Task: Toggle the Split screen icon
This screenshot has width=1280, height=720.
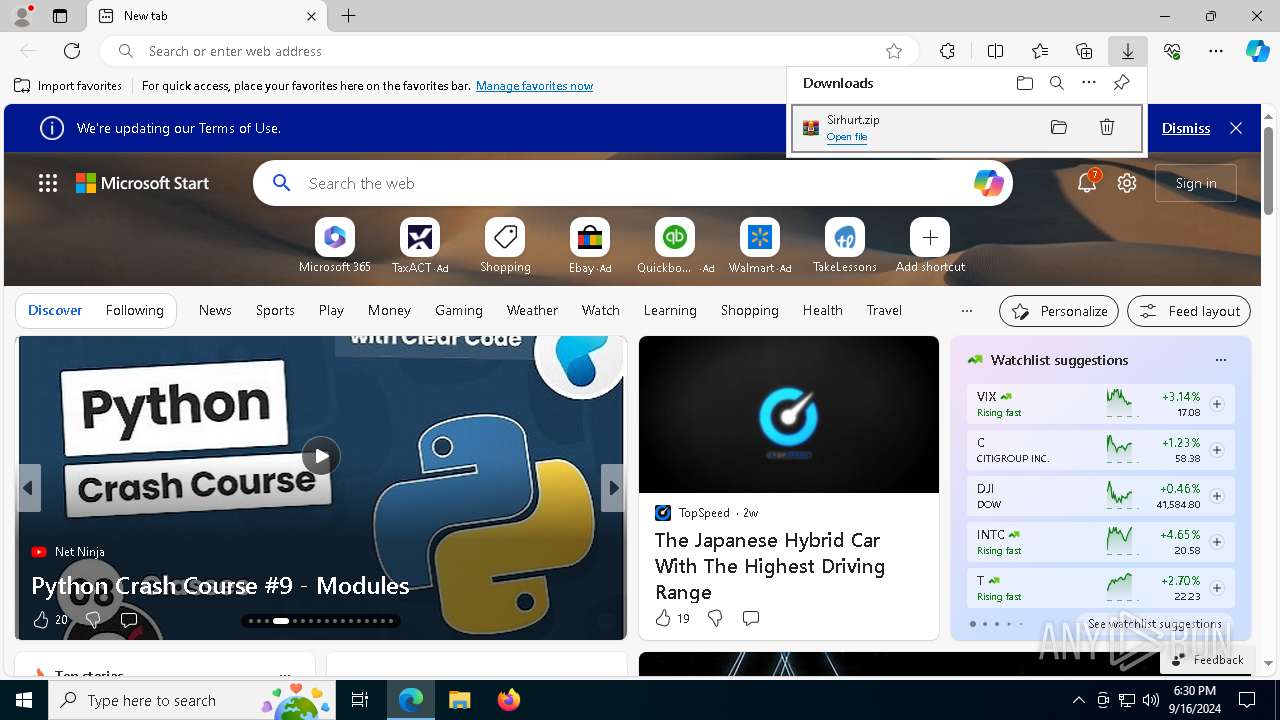Action: pyautogui.click(x=995, y=51)
